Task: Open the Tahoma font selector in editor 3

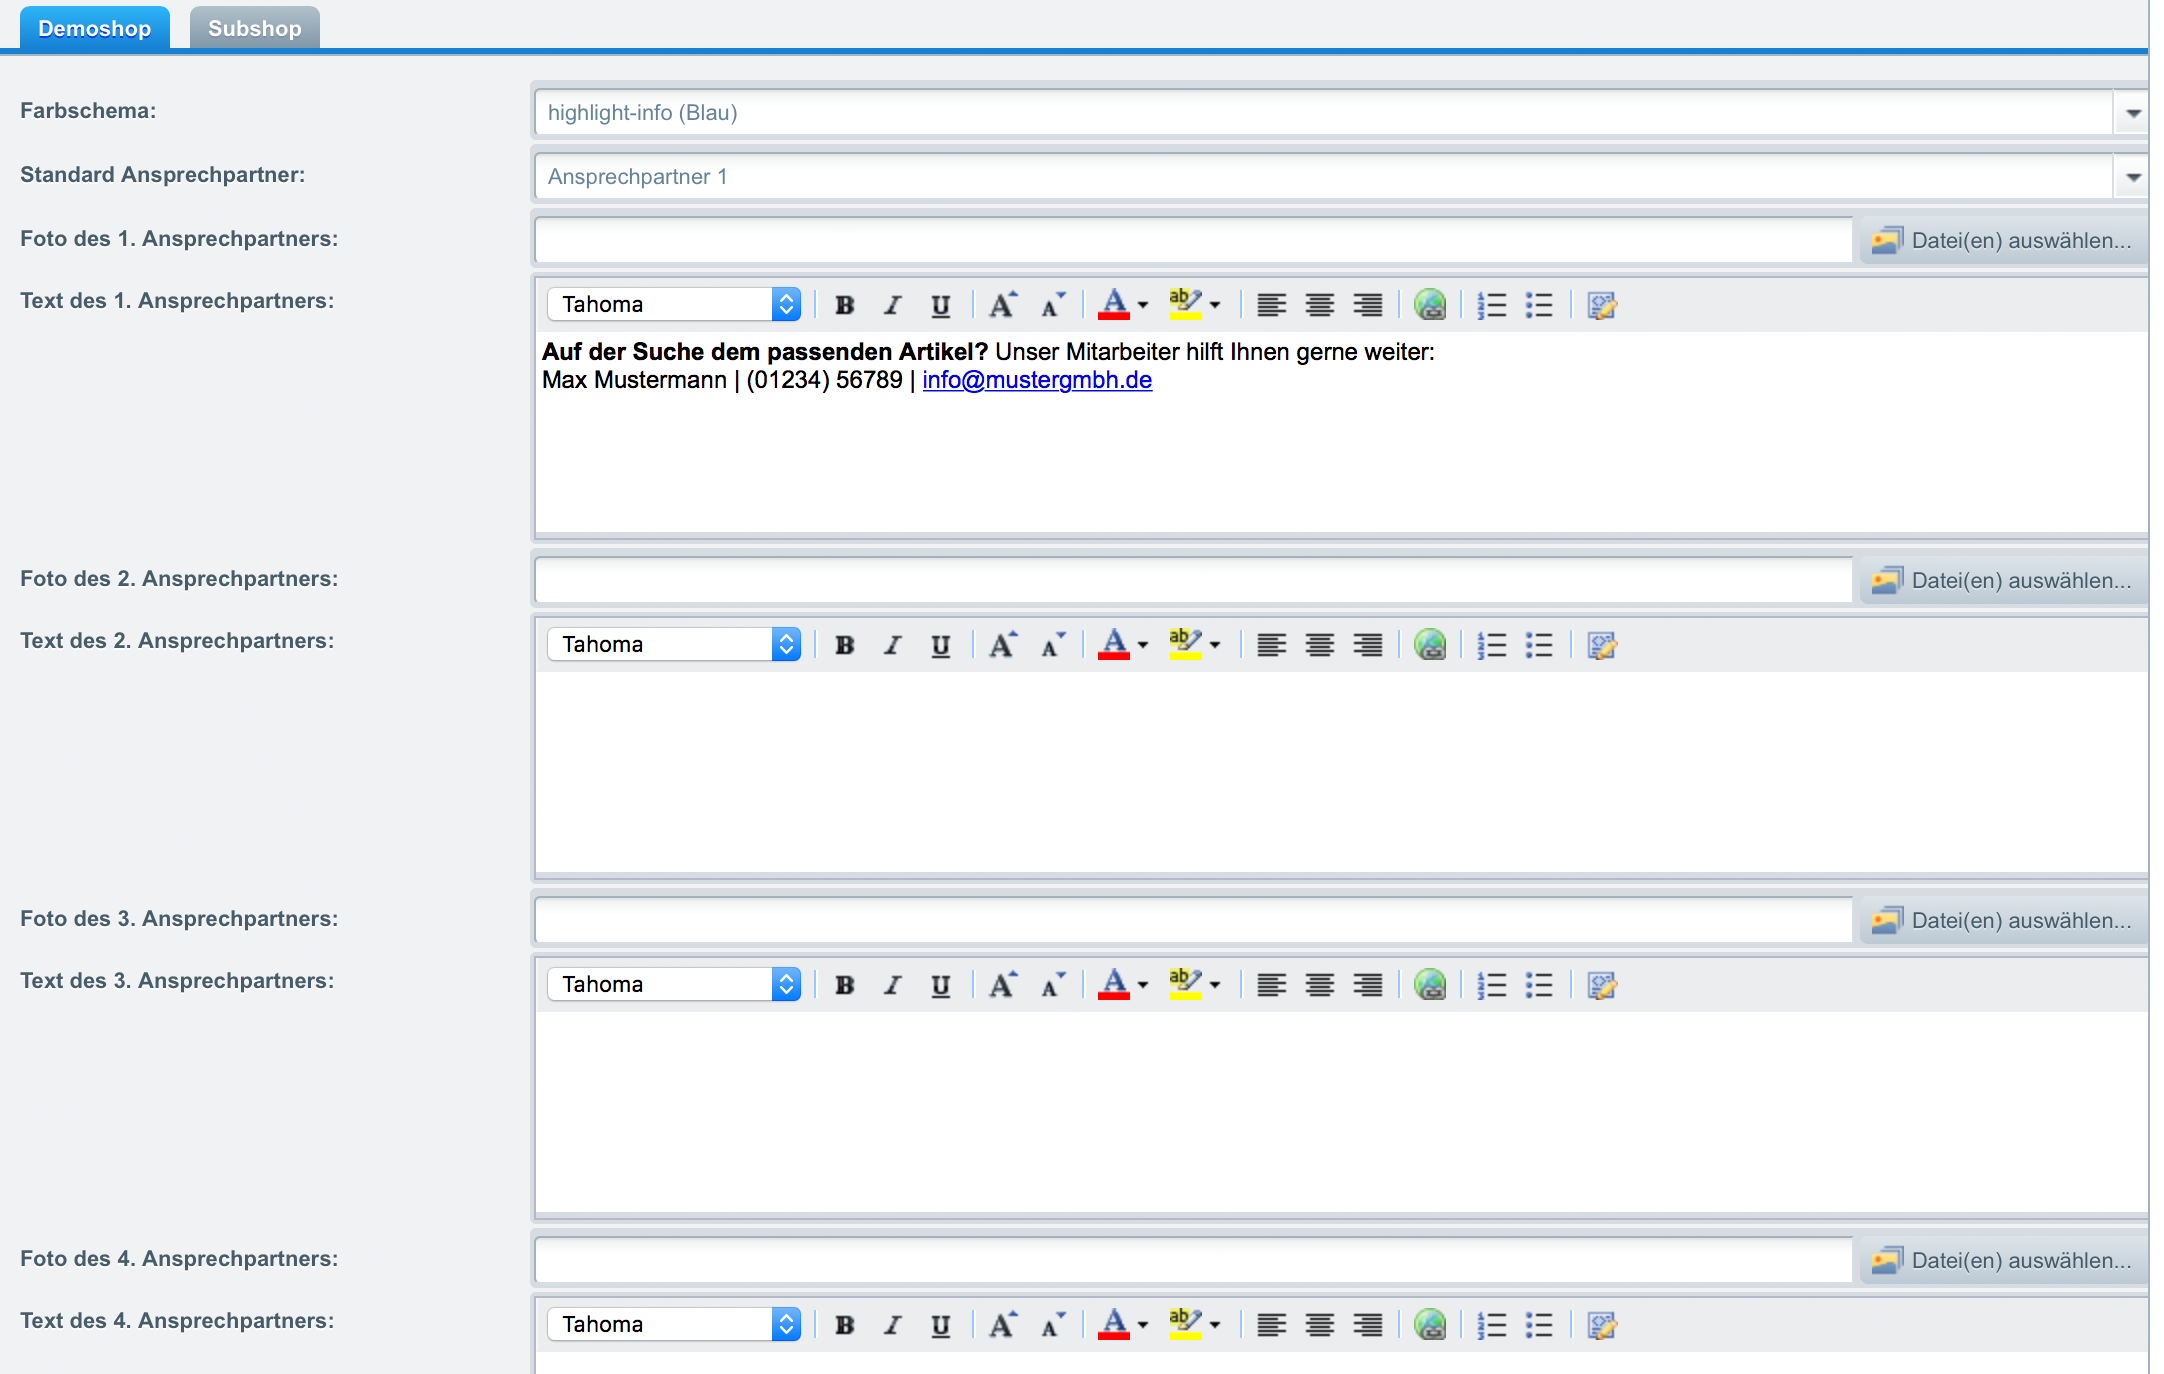Action: (674, 984)
